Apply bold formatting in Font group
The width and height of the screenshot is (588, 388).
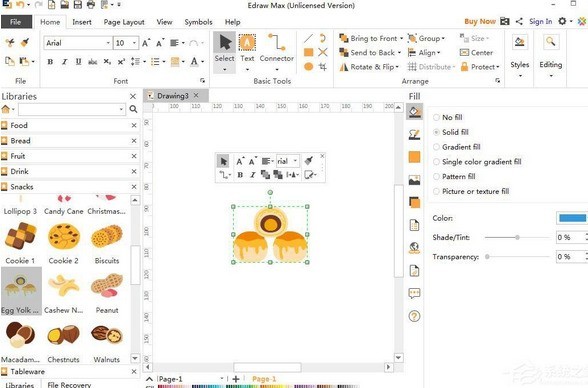click(x=50, y=62)
